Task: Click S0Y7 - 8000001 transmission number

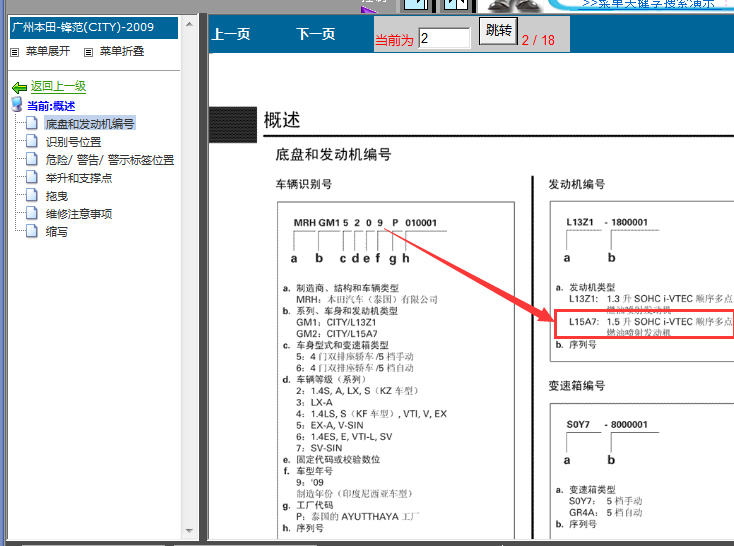Action: [x=607, y=425]
